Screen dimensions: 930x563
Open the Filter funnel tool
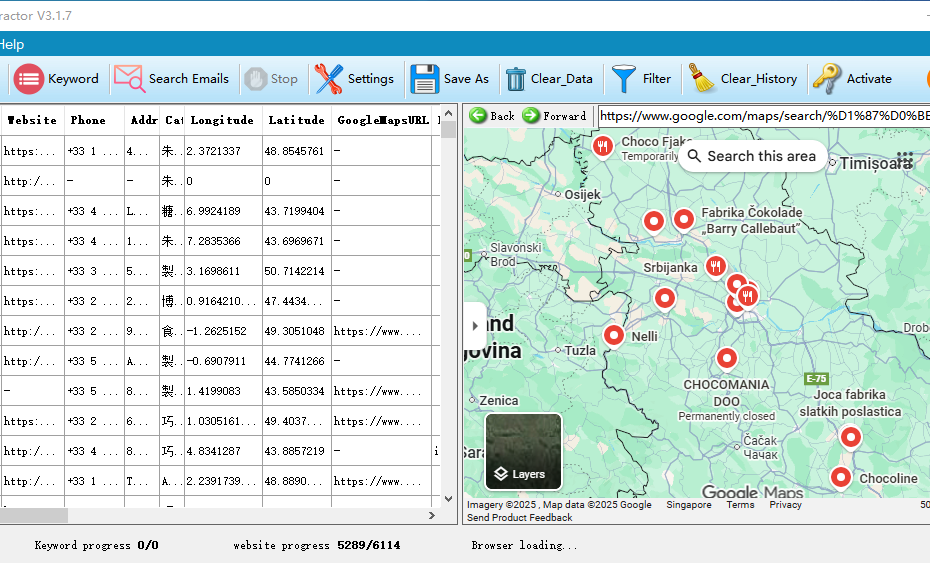pyautogui.click(x=624, y=79)
